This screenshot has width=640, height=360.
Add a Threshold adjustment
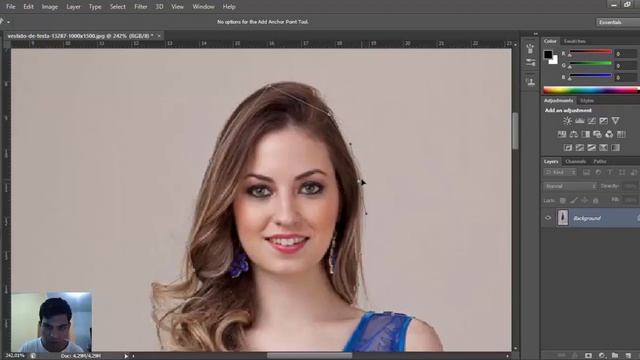pyautogui.click(x=591, y=147)
